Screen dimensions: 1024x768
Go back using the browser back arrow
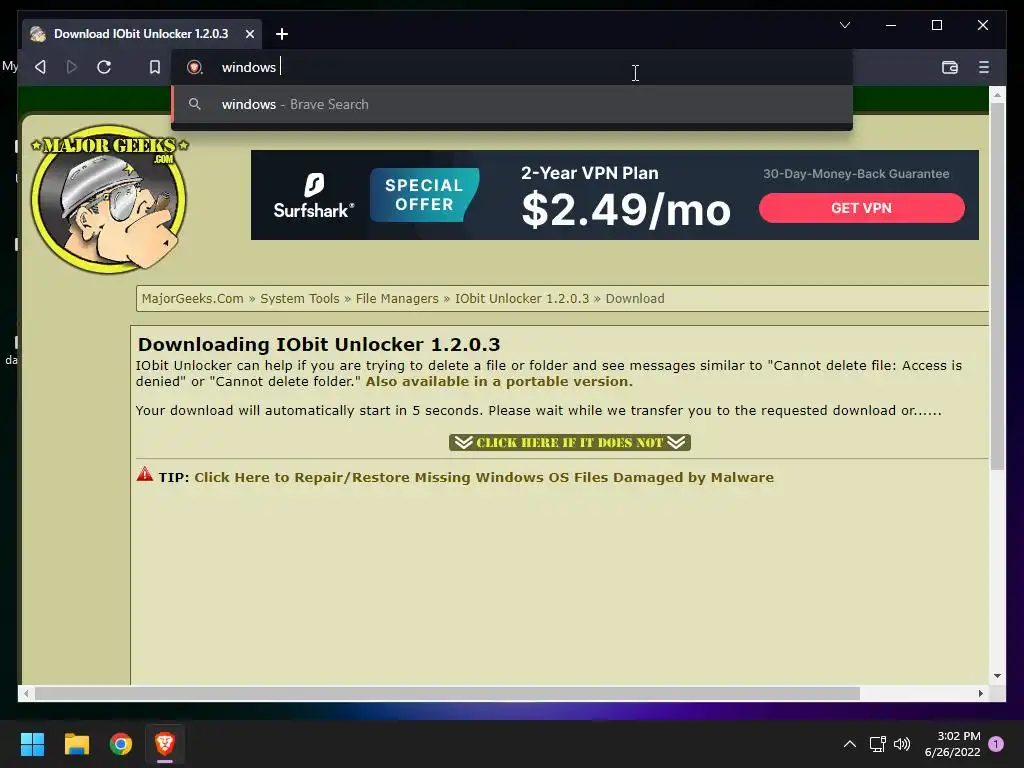40,67
